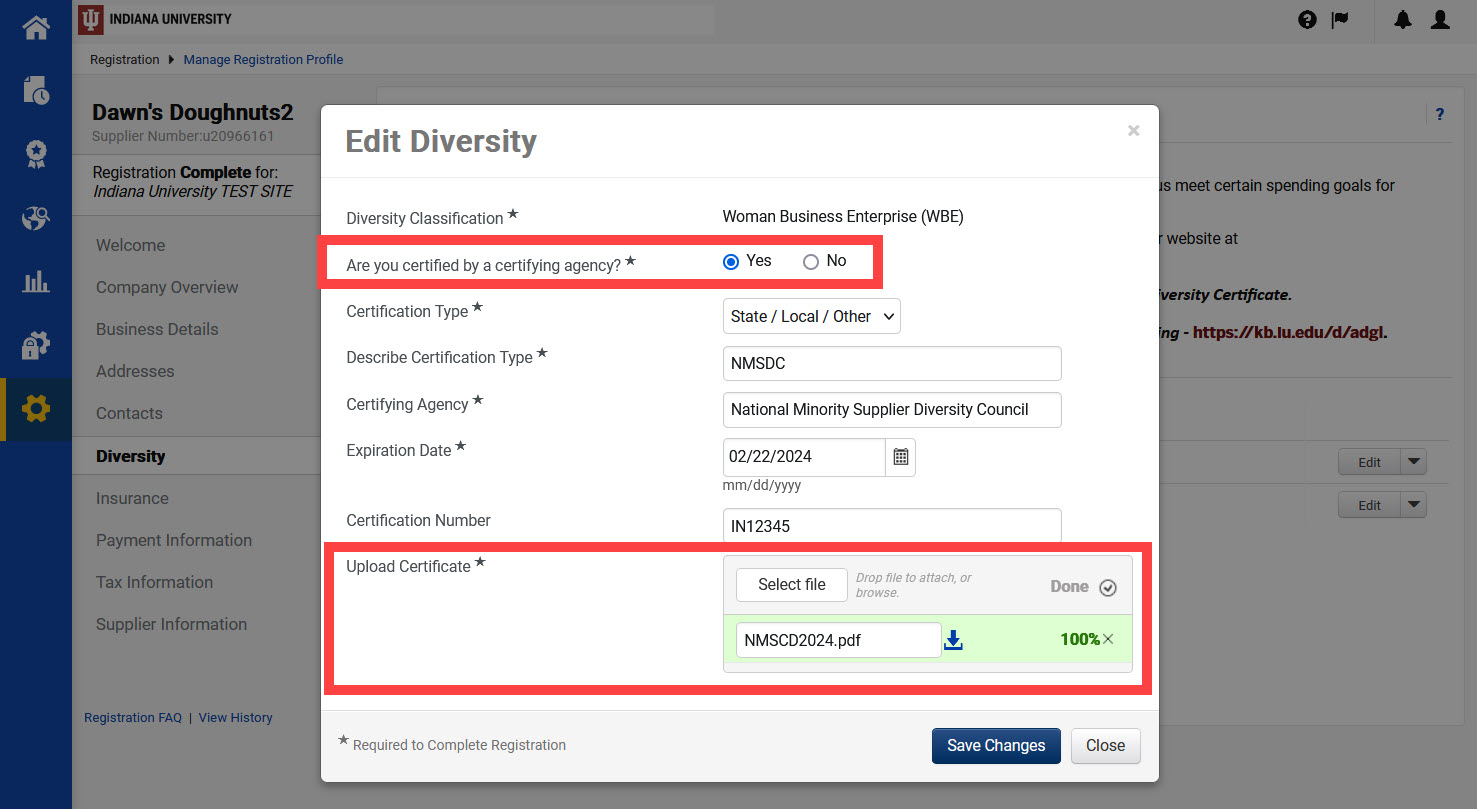Click Select file button
The width and height of the screenshot is (1477, 809).
792,585
